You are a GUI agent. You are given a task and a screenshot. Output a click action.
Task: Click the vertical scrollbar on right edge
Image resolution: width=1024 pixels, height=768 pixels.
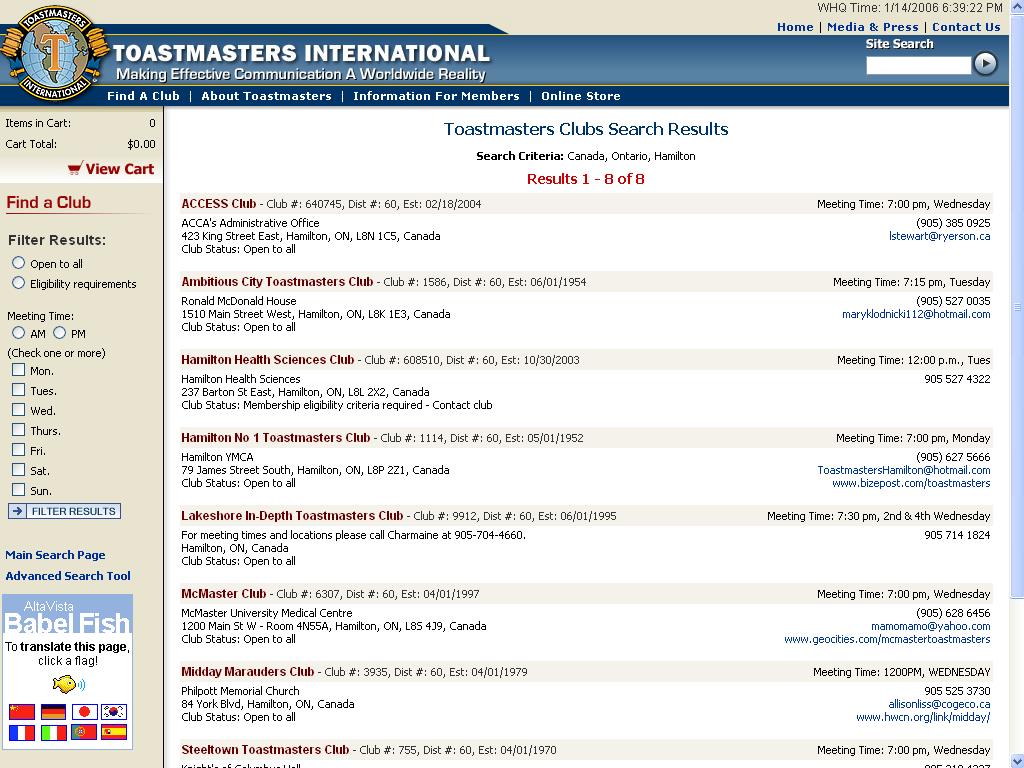(1017, 307)
